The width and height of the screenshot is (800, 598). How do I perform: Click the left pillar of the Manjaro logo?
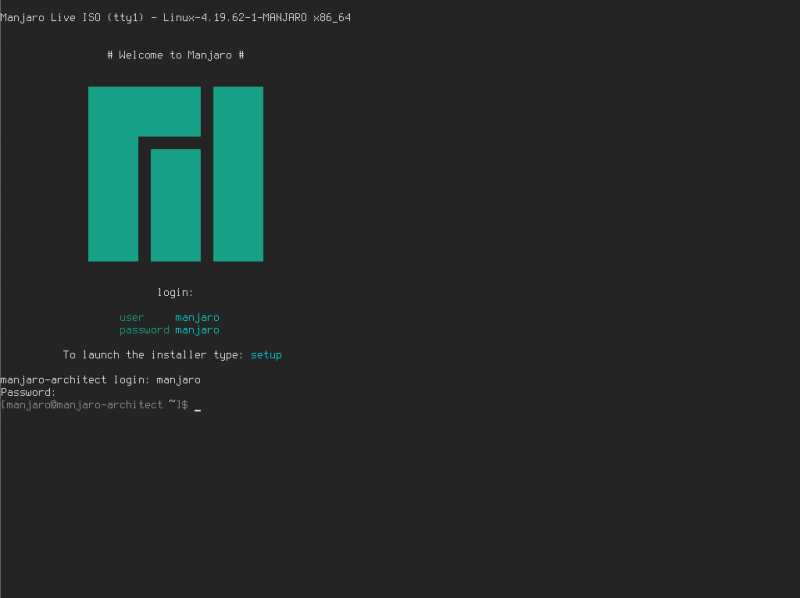(x=113, y=174)
